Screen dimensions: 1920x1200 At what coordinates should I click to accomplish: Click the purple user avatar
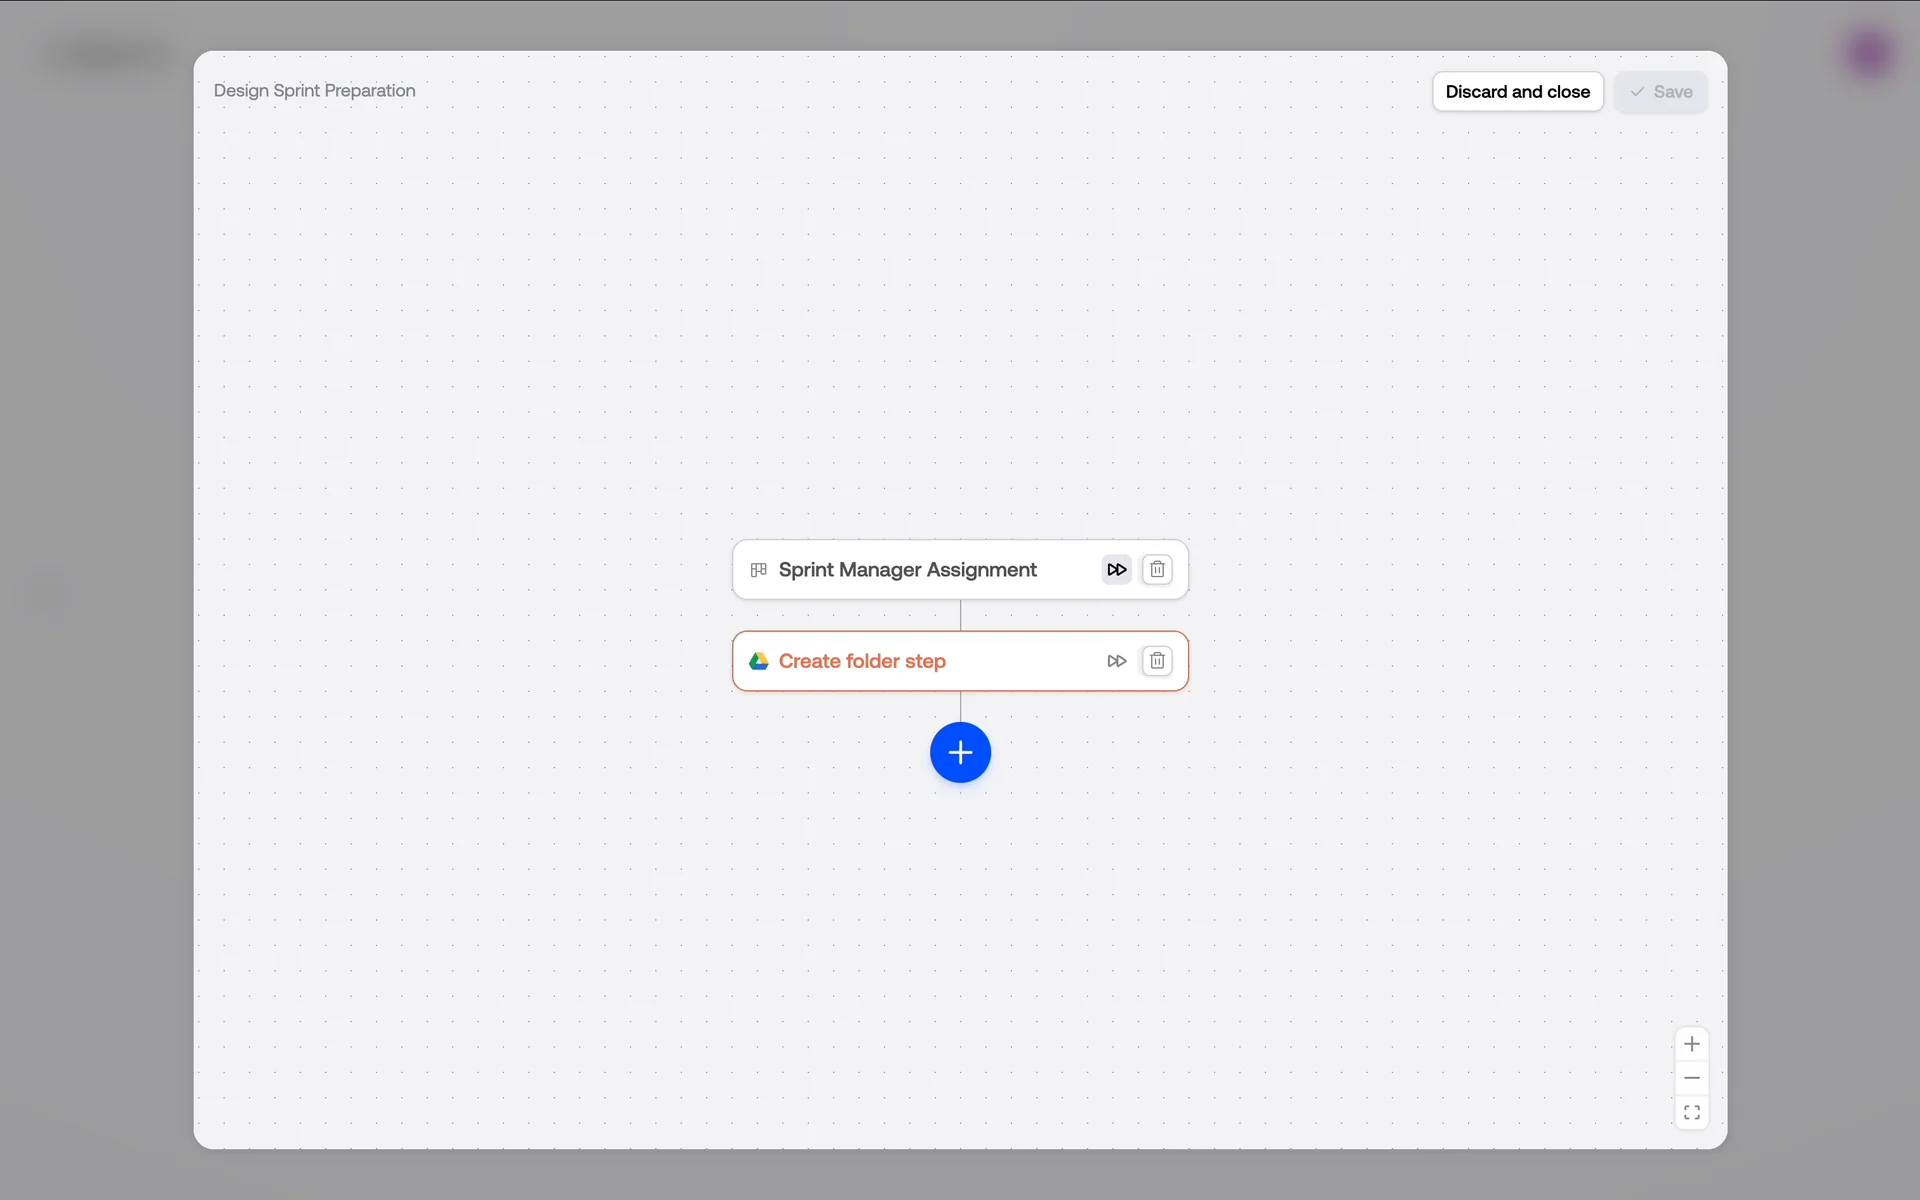(1869, 54)
